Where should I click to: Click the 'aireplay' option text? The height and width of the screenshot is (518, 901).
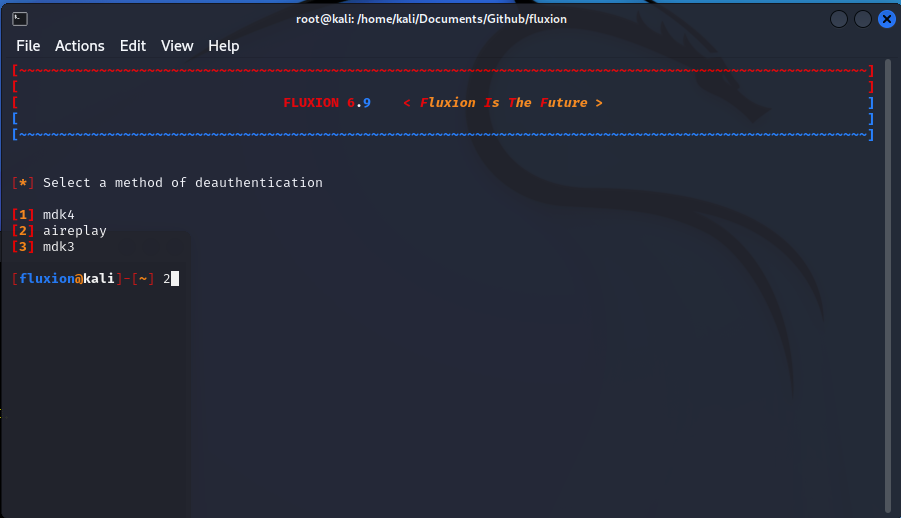[x=75, y=231]
